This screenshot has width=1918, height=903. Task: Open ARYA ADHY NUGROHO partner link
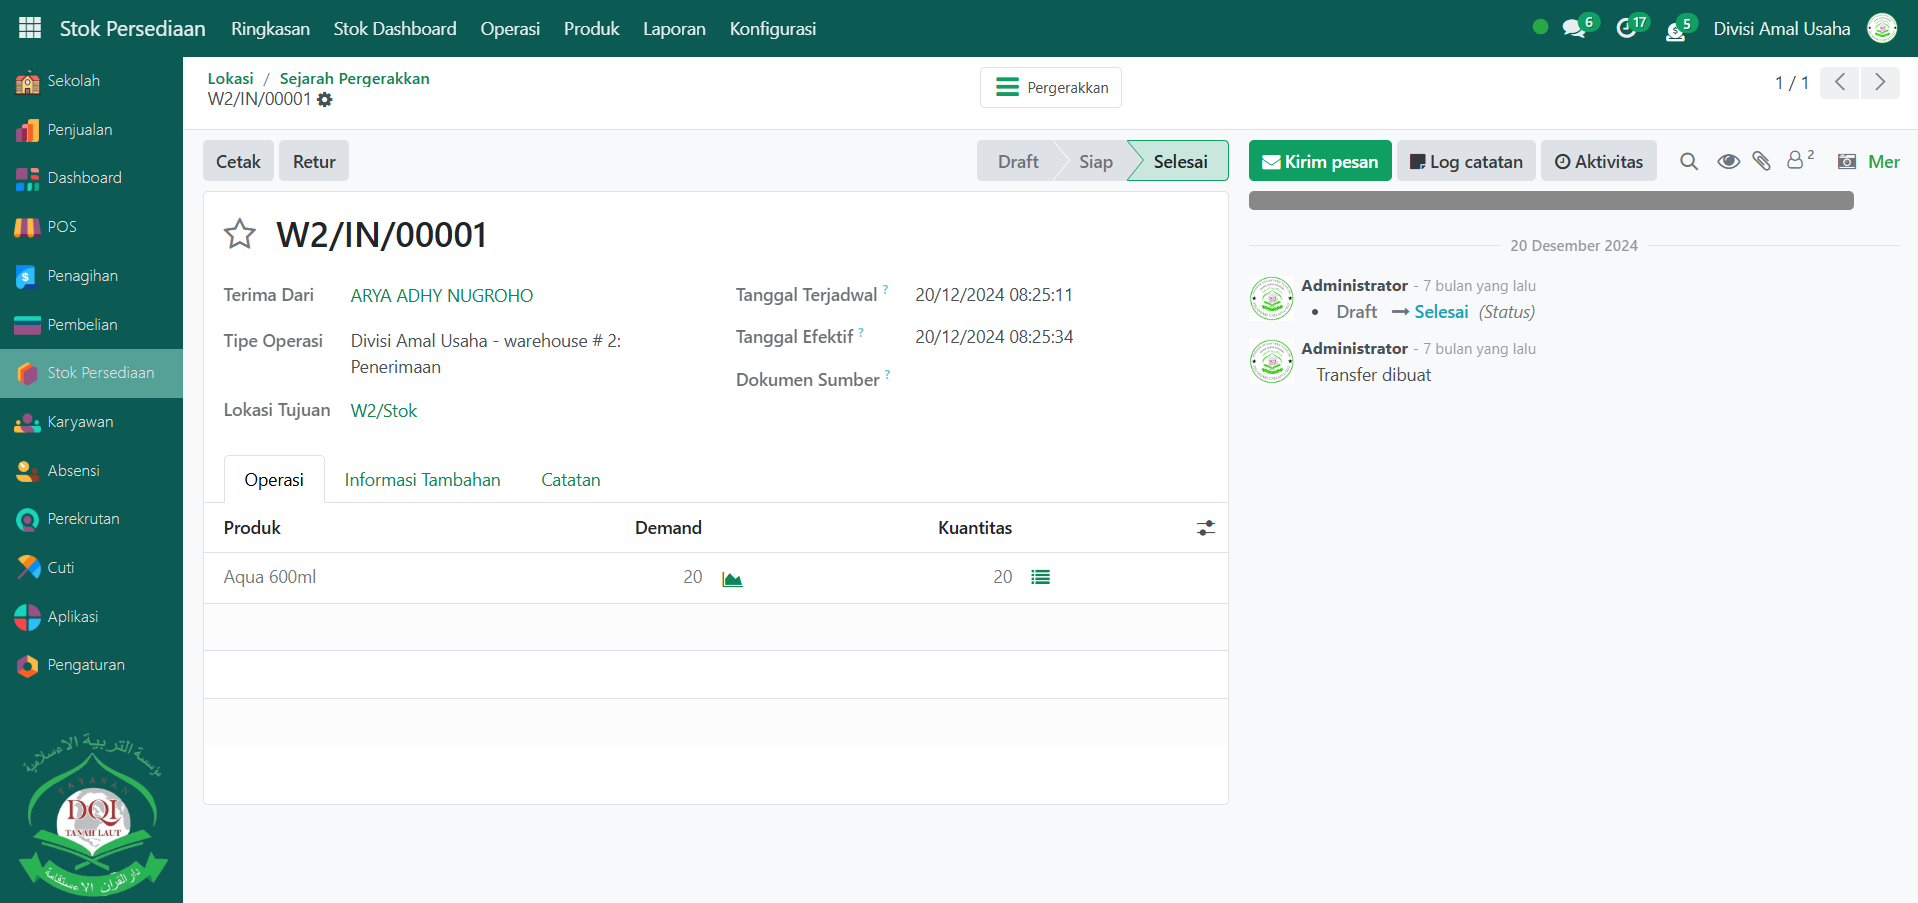(441, 296)
